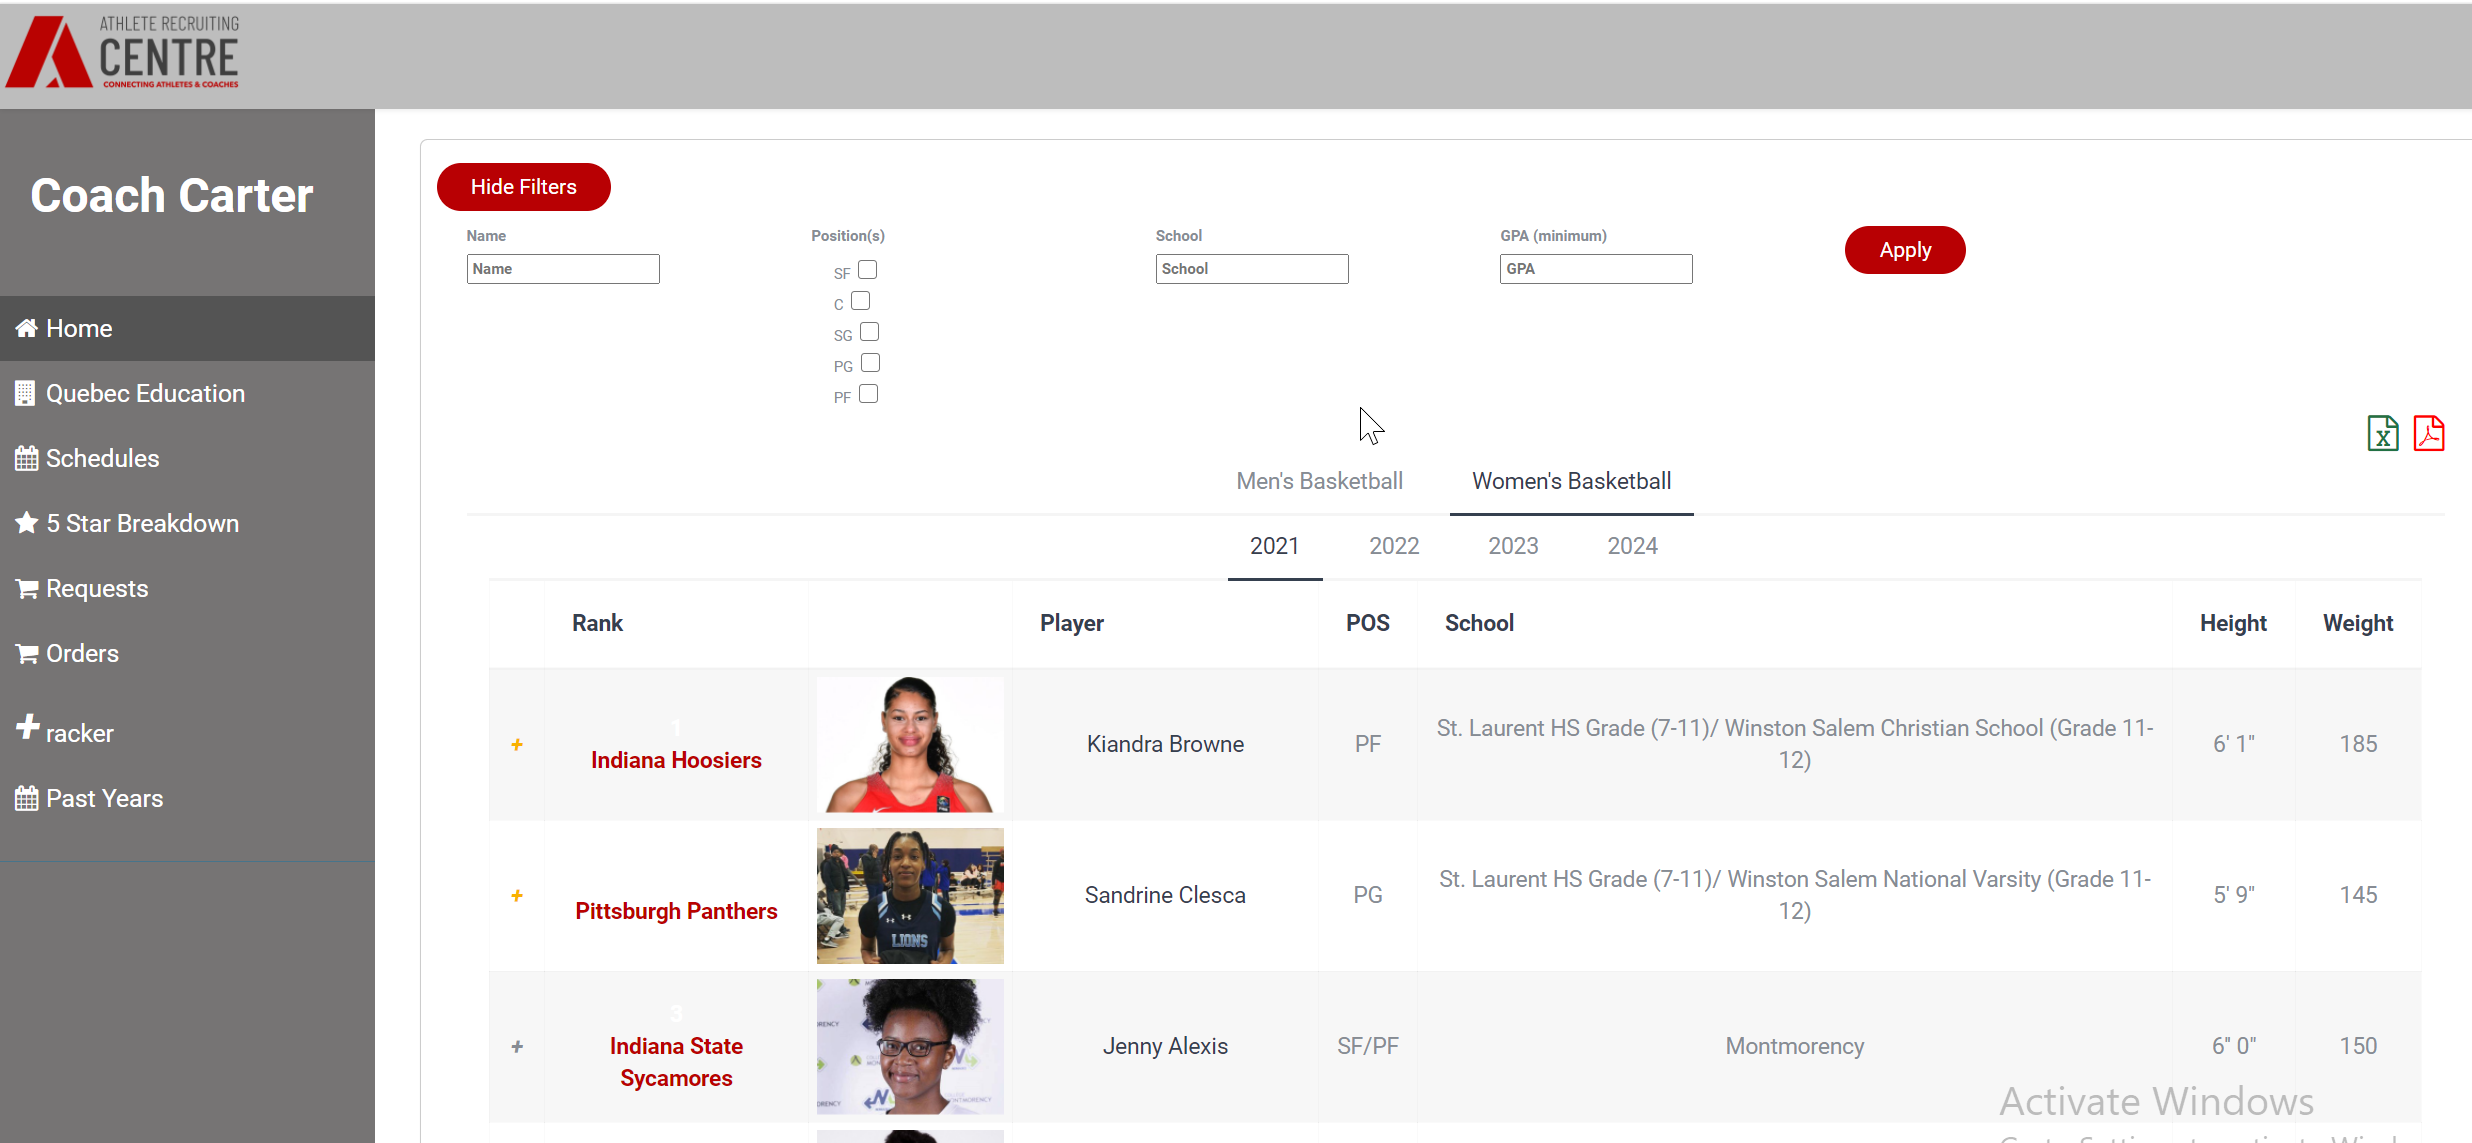Image resolution: width=2472 pixels, height=1143 pixels.
Task: Switch to Men's Basketball tab
Action: 1319,481
